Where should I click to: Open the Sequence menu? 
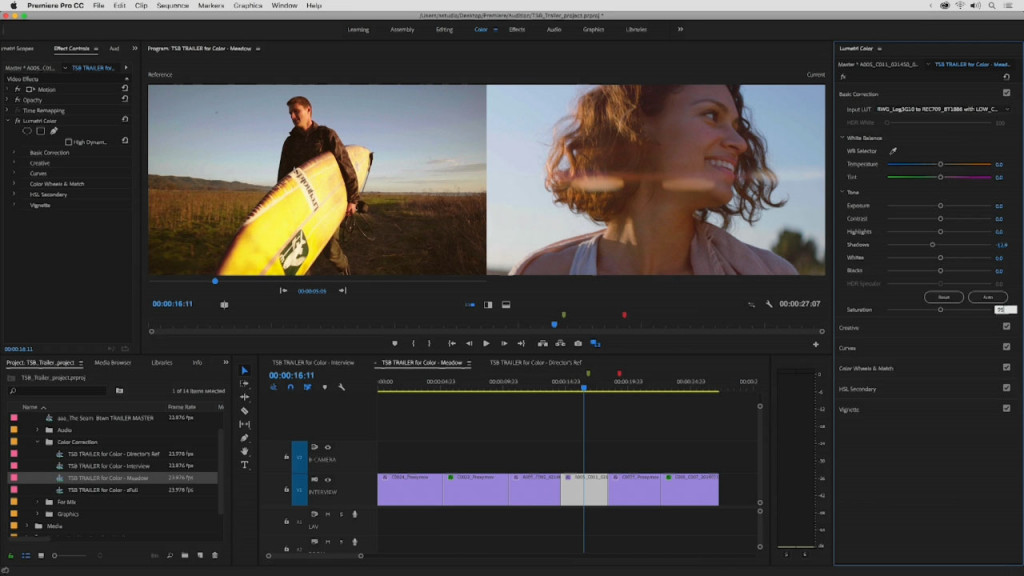(x=174, y=6)
